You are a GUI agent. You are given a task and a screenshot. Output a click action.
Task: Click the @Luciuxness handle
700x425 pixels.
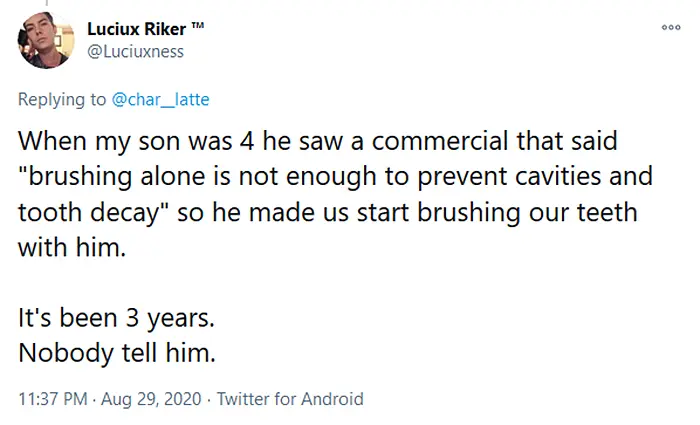point(135,51)
